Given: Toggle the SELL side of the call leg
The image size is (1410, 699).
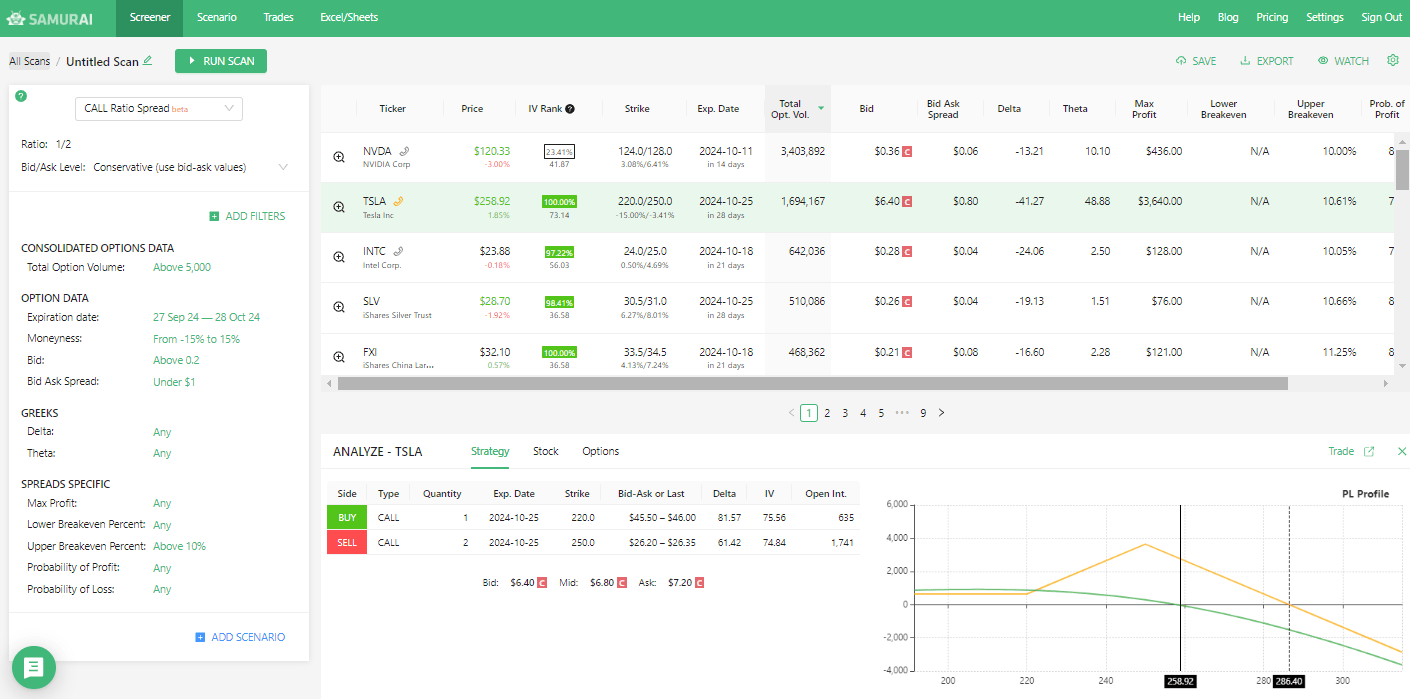Looking at the screenshot, I should 347,542.
